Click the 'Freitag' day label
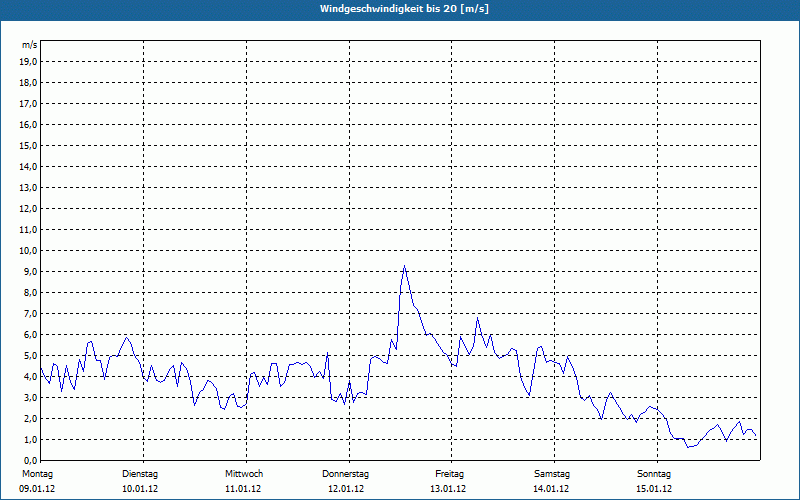 tap(449, 474)
